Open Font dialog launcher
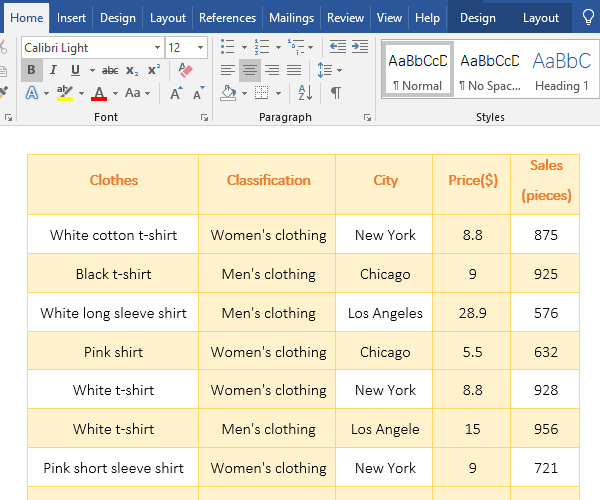 coord(204,117)
